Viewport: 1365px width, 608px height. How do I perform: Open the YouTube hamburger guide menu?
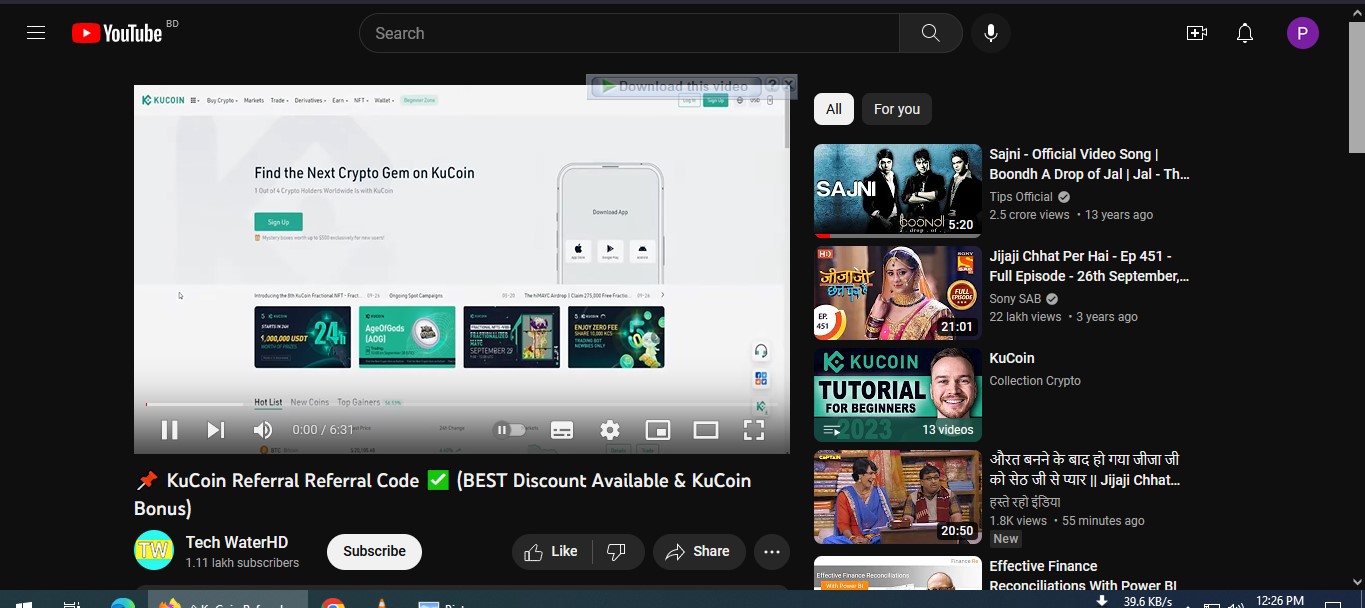click(x=36, y=33)
